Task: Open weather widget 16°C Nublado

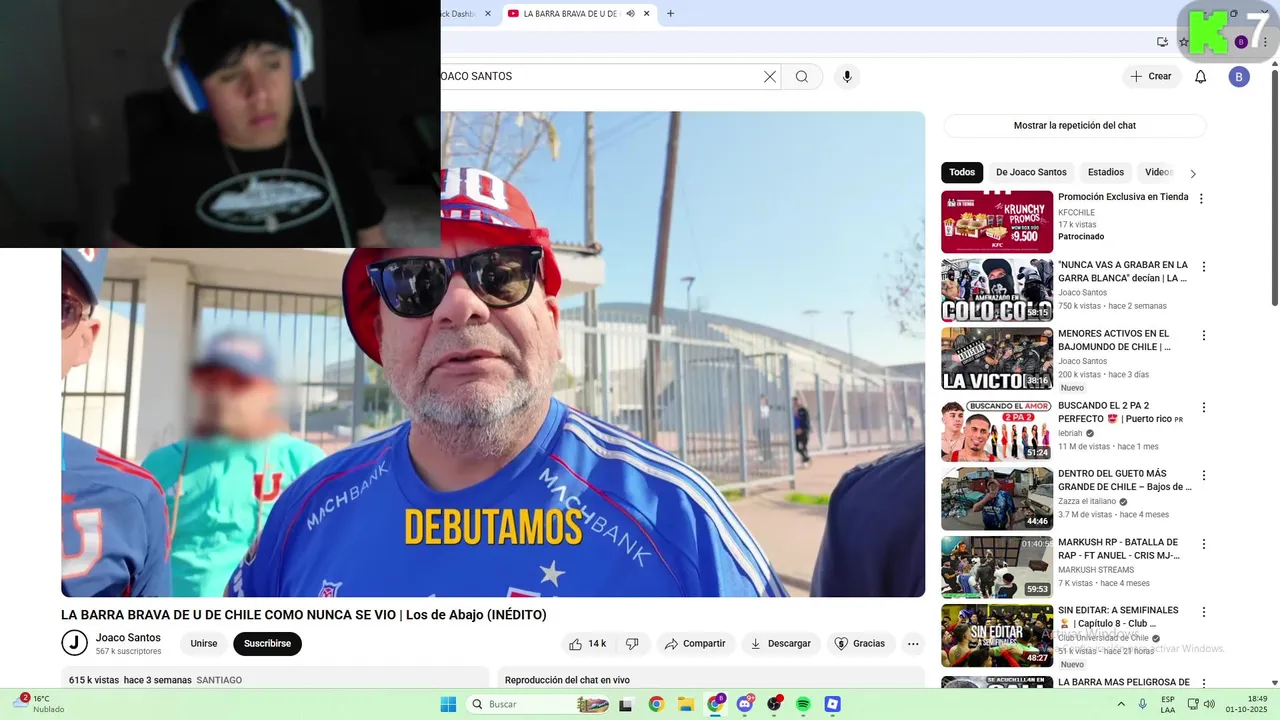Action: tap(40, 704)
